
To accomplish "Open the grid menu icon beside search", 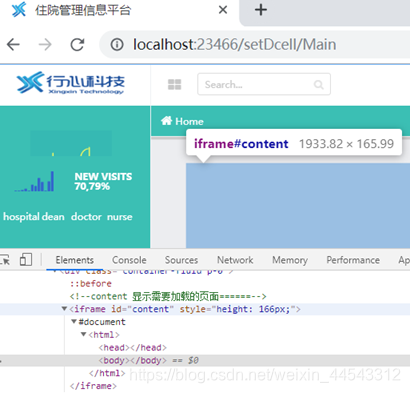I will [174, 85].
